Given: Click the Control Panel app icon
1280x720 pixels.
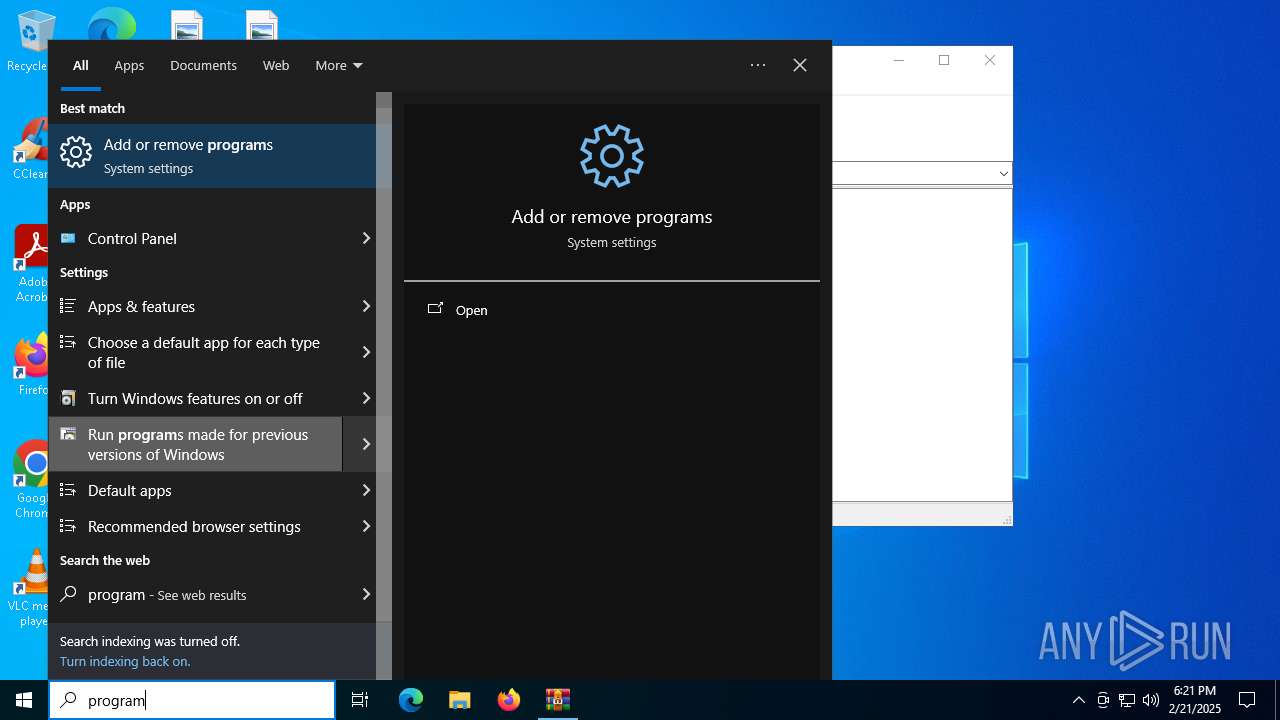Looking at the screenshot, I should [x=68, y=238].
